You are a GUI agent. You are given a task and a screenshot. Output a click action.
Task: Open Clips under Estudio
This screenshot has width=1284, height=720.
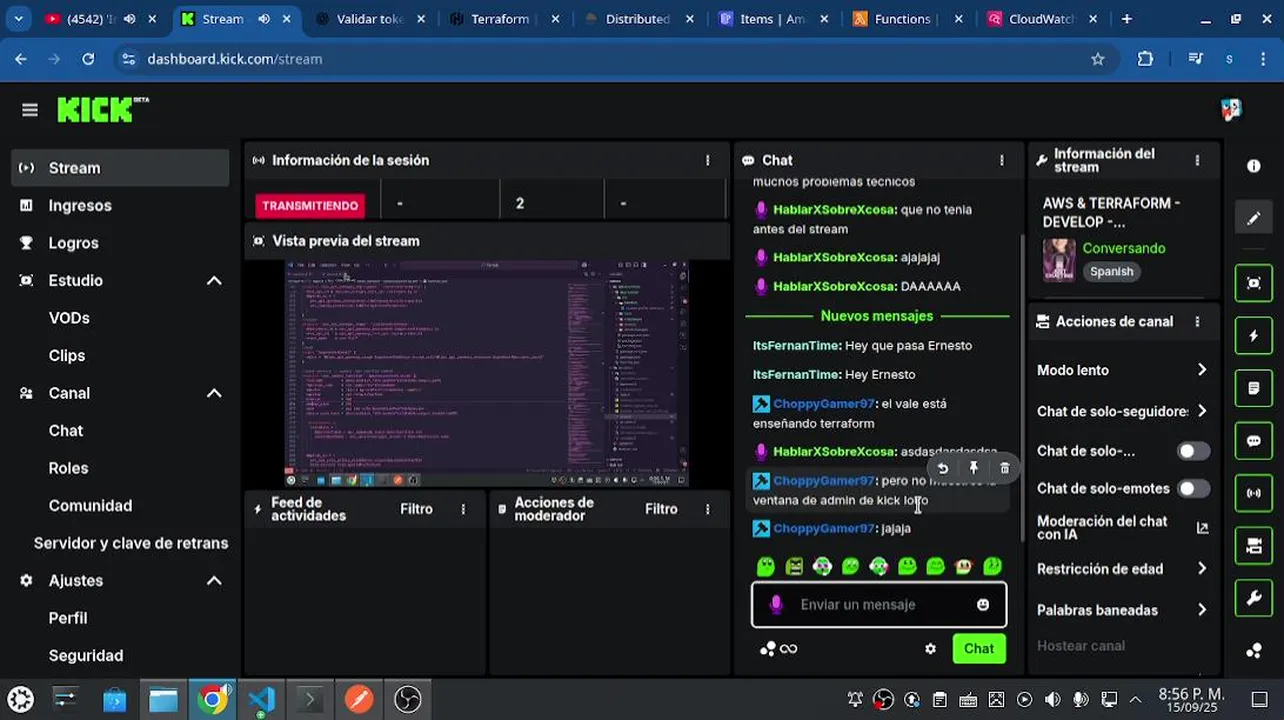[67, 356]
